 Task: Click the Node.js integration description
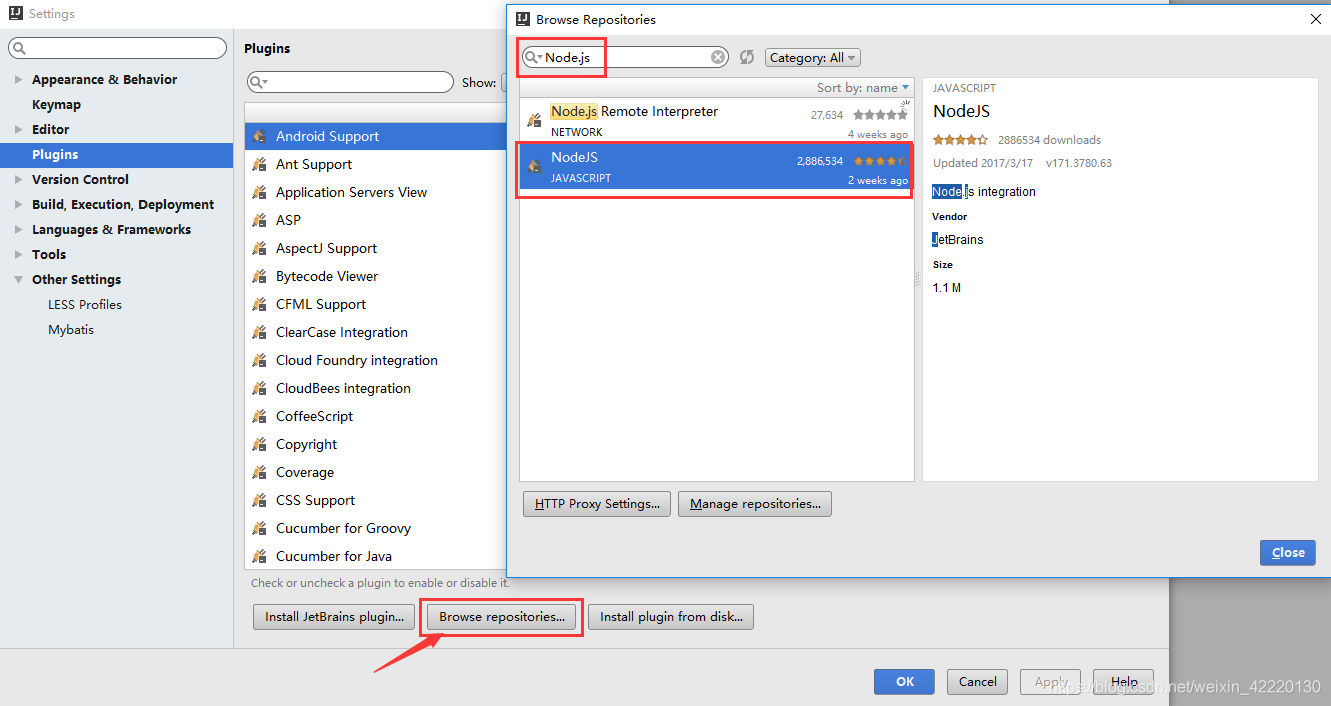(984, 192)
